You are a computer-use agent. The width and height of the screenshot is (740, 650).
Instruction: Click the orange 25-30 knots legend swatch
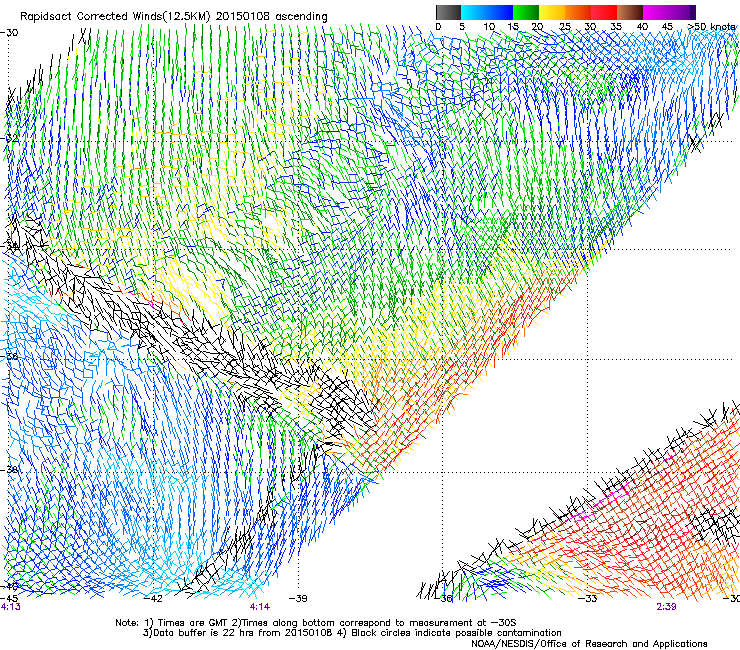pyautogui.click(x=578, y=12)
